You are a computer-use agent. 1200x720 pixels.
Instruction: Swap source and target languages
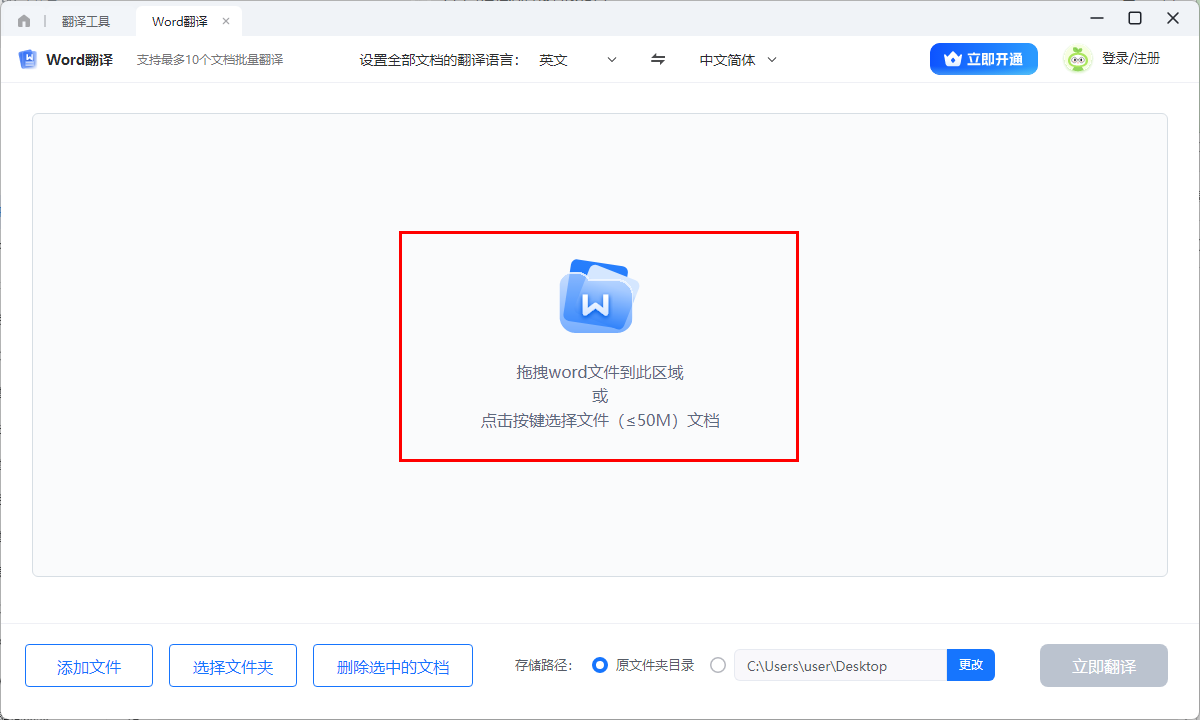pos(658,60)
